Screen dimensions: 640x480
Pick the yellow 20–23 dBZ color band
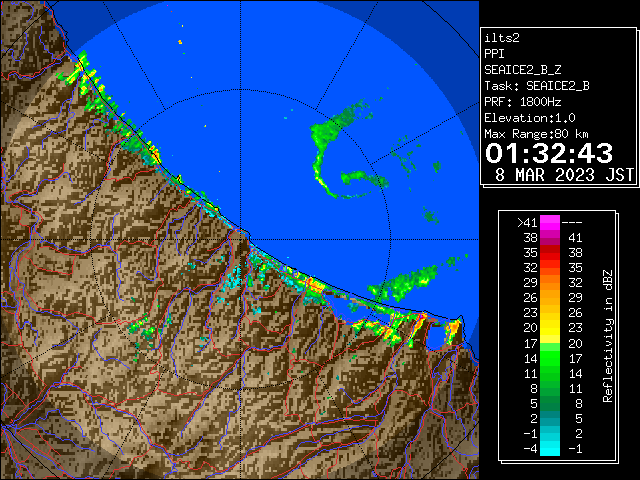tap(550, 328)
